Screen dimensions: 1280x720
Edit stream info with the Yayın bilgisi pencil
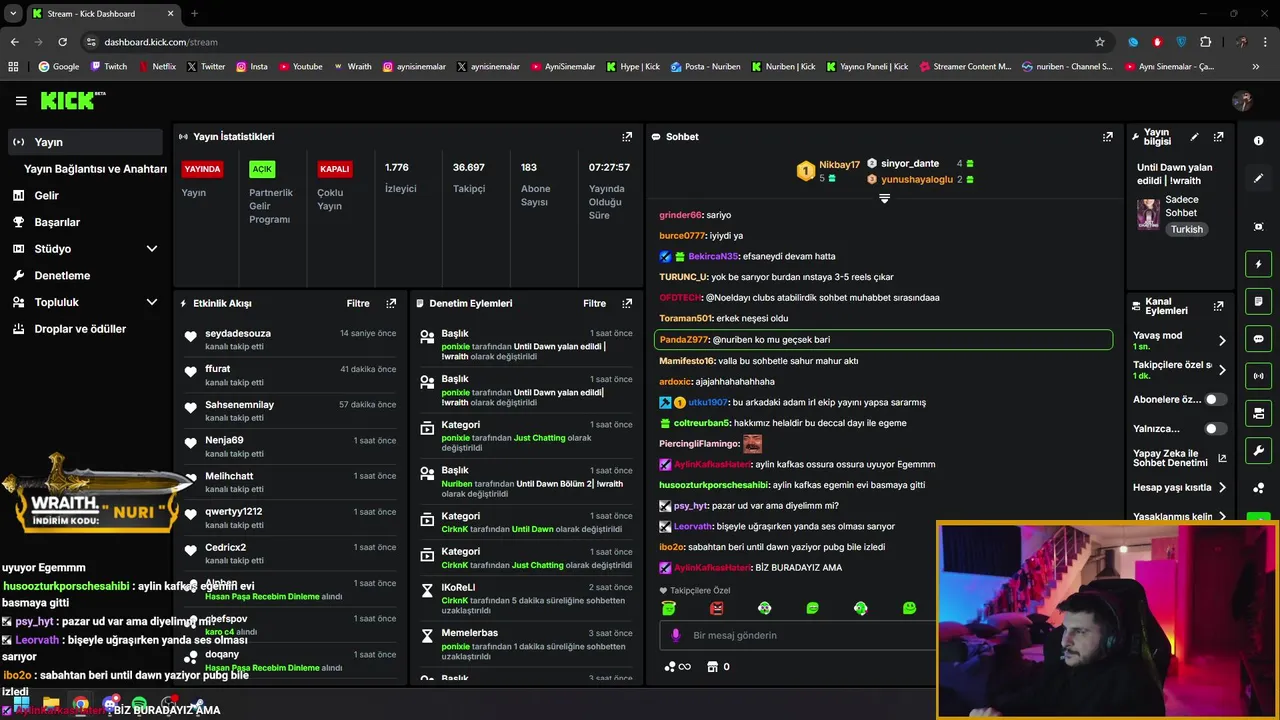[x=1194, y=137]
